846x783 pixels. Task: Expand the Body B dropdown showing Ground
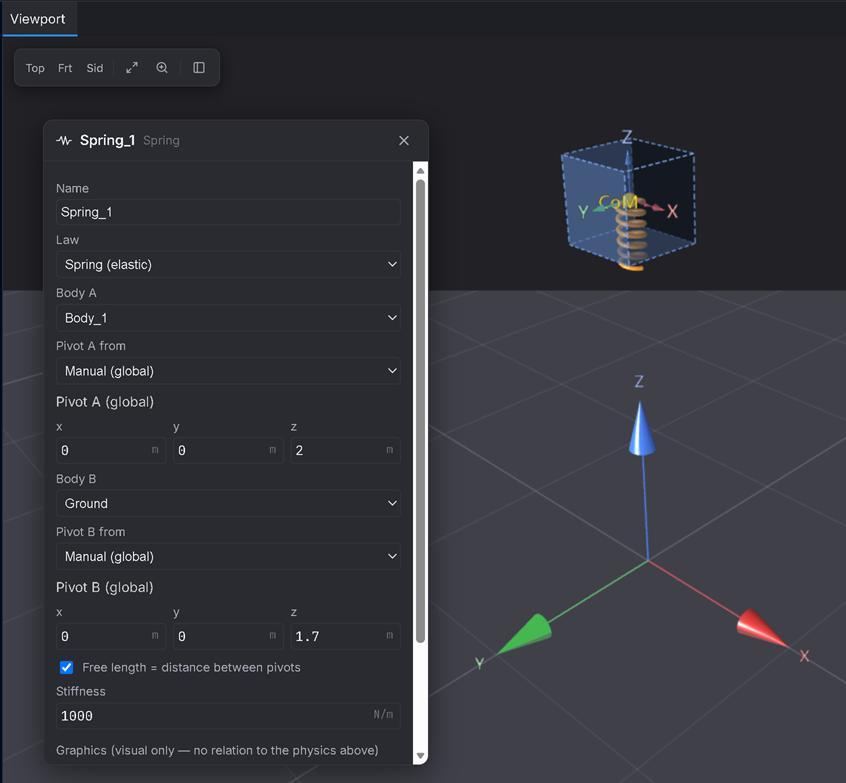[228, 503]
